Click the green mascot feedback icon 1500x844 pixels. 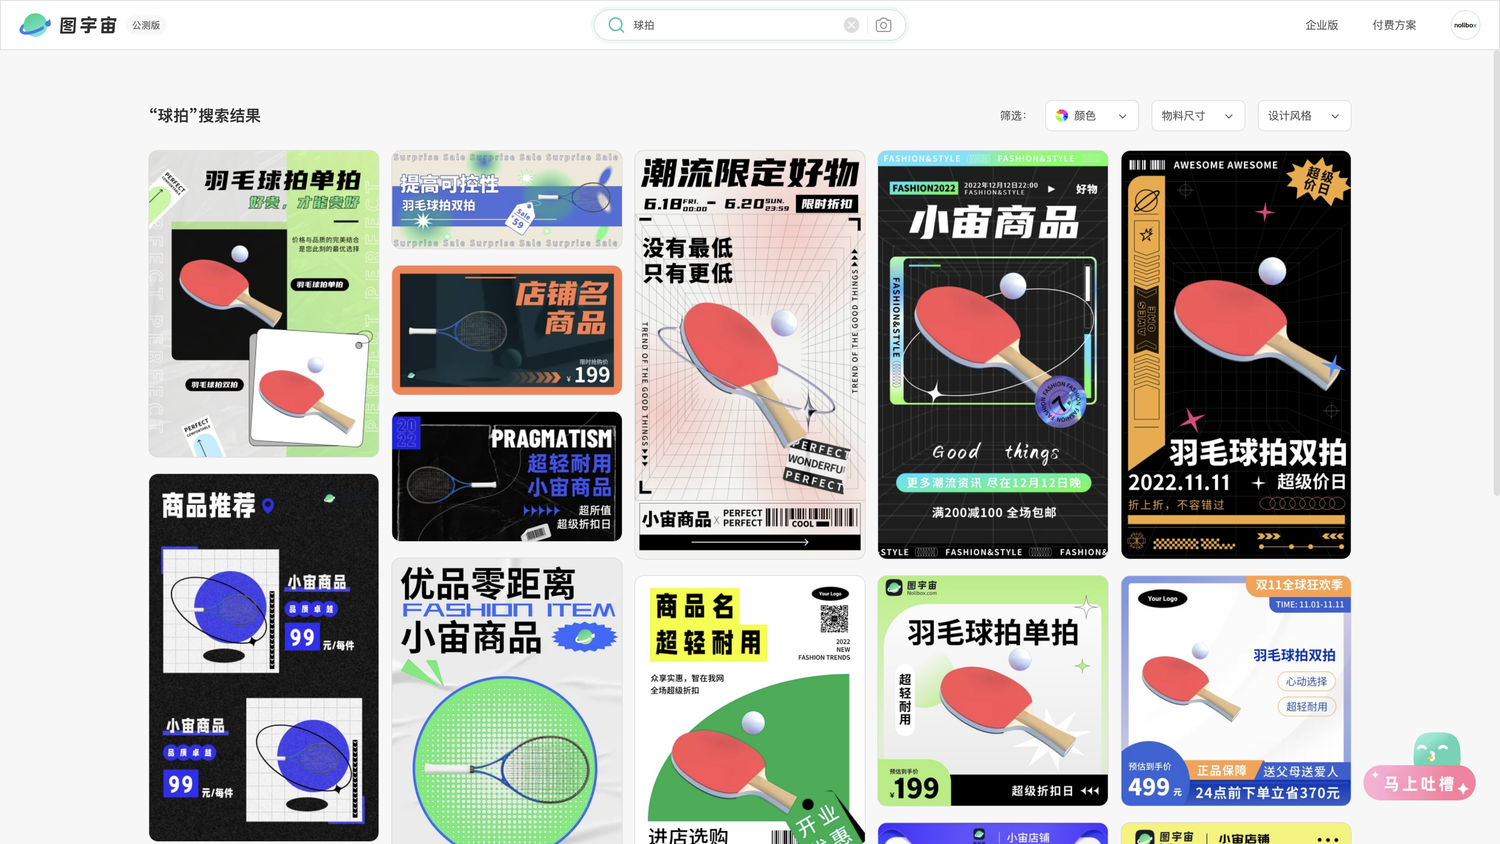pos(1437,750)
